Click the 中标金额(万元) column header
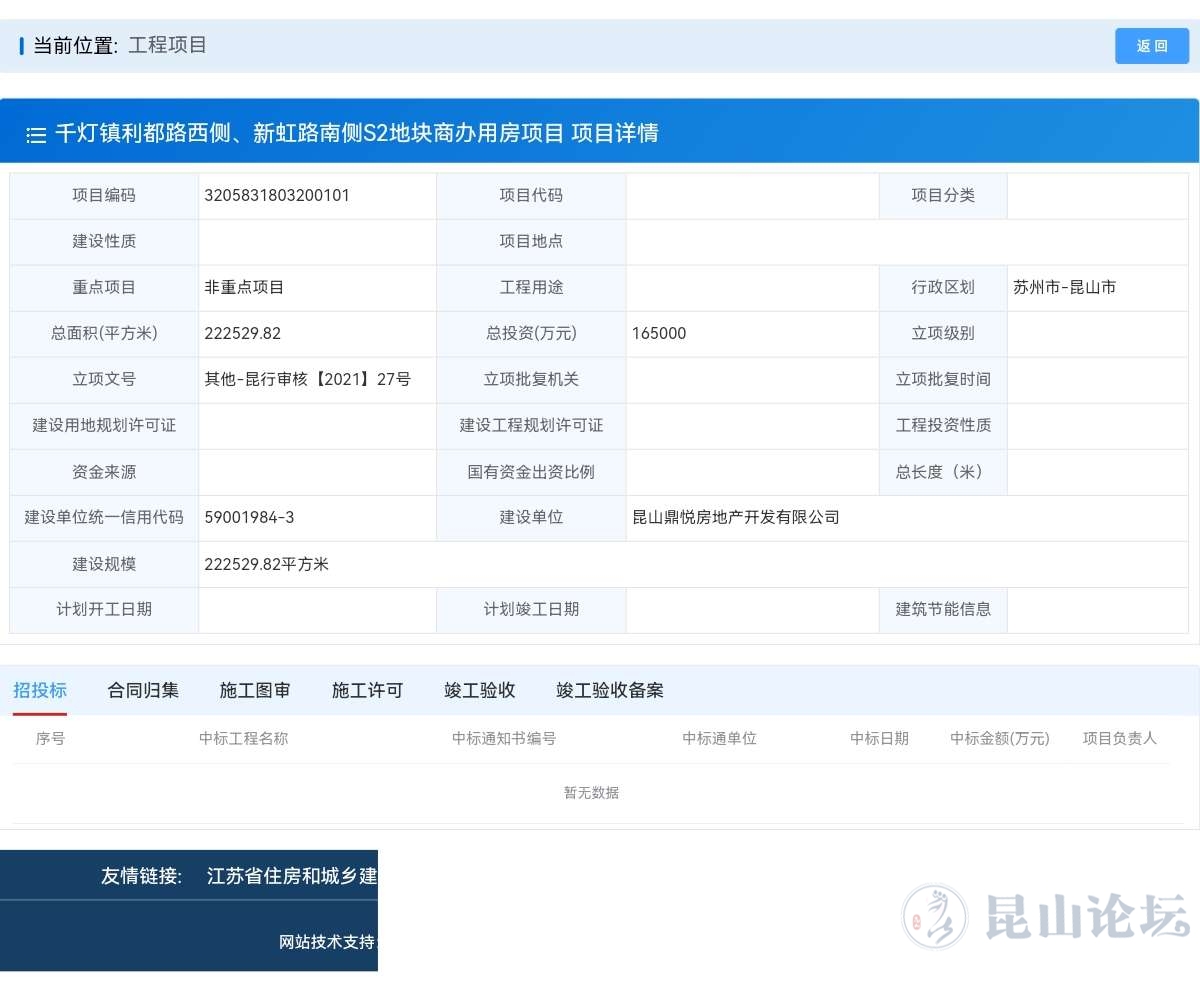Viewport: 1200px width, 991px height. tap(999, 738)
